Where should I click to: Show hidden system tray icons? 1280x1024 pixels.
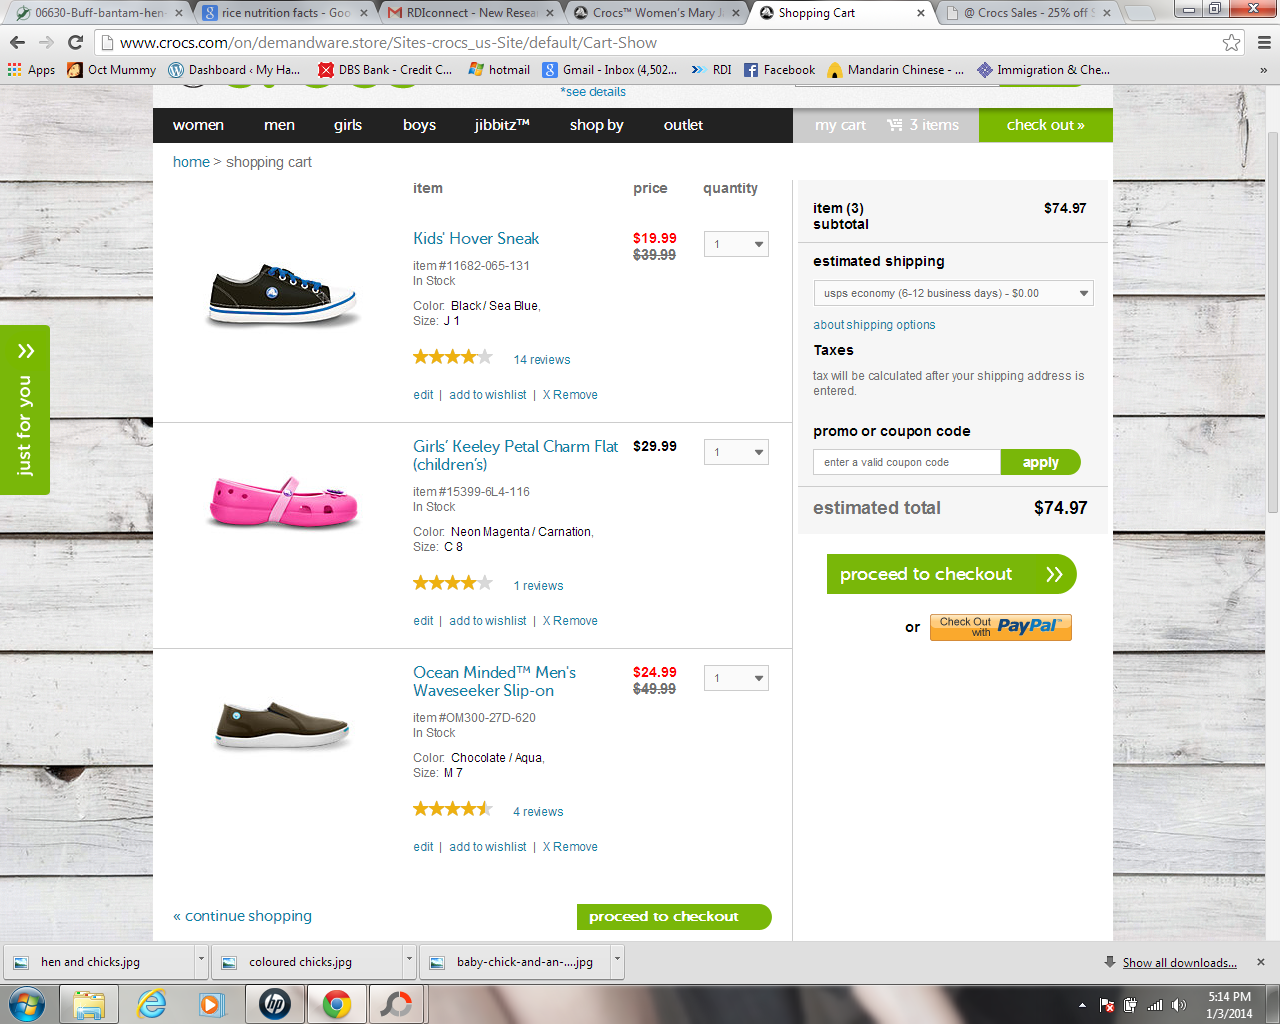point(1082,1005)
